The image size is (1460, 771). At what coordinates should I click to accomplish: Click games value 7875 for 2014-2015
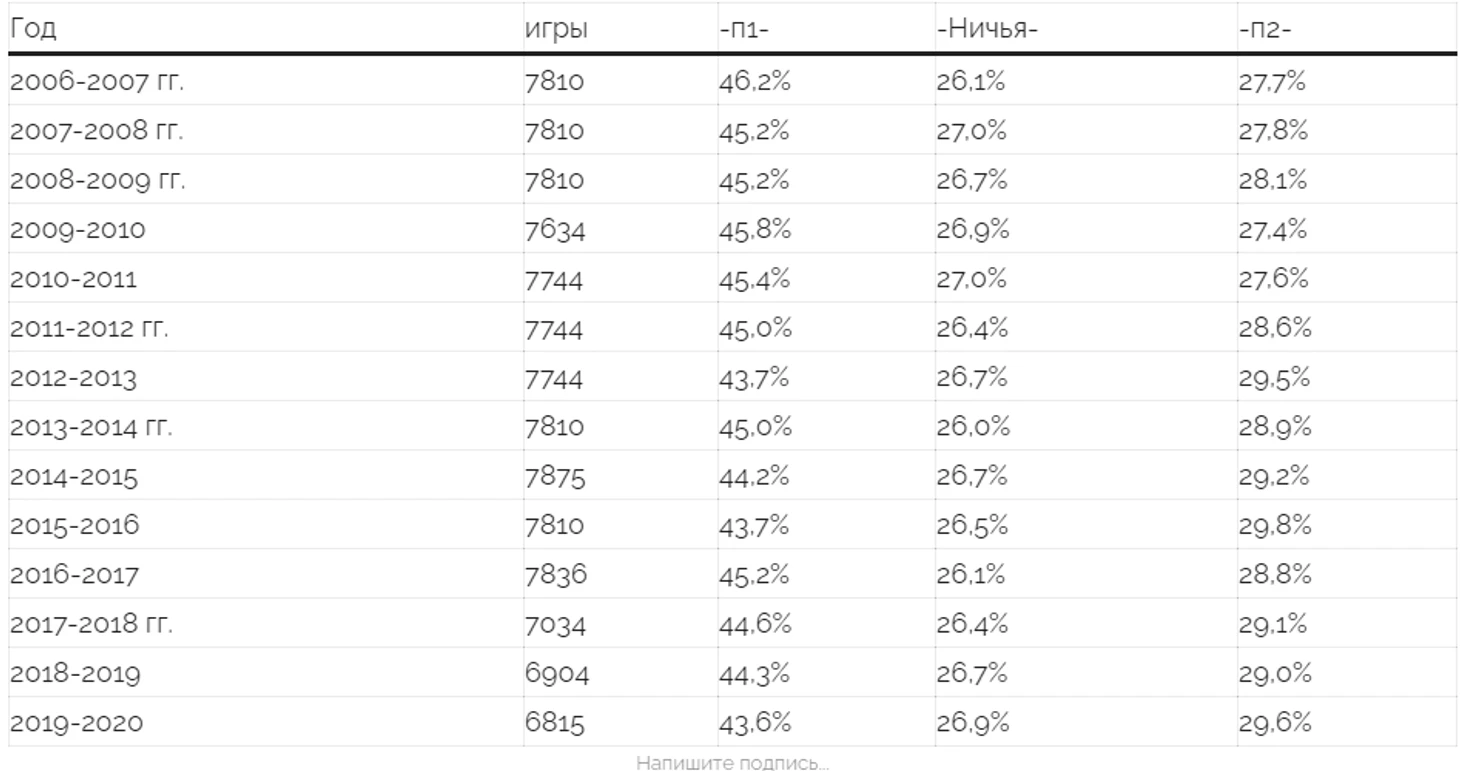click(x=554, y=477)
